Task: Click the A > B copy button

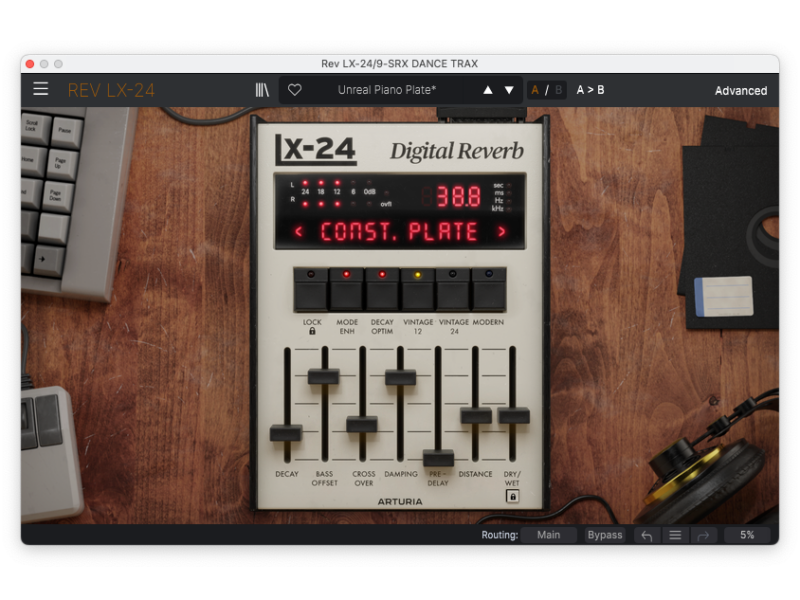Action: click(590, 90)
